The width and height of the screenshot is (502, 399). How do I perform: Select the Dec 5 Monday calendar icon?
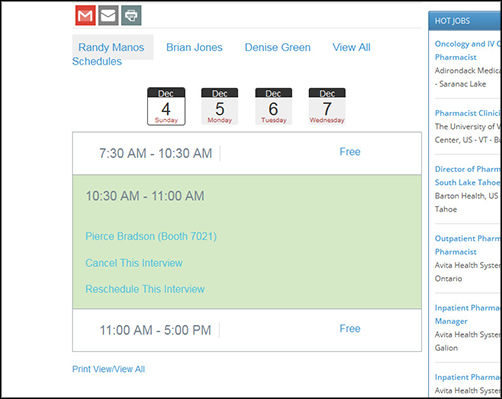220,106
